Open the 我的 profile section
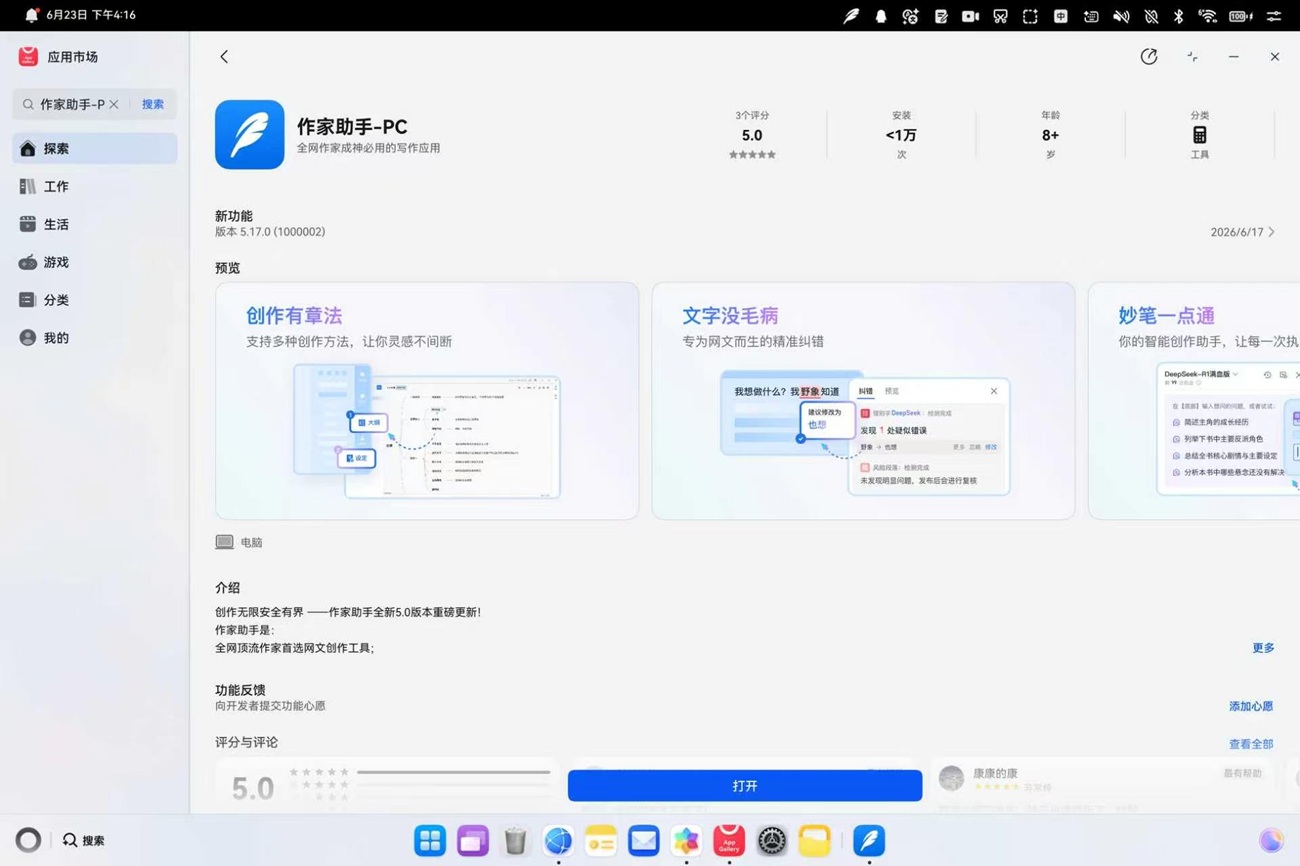Image resolution: width=1300 pixels, height=866 pixels. (95, 338)
